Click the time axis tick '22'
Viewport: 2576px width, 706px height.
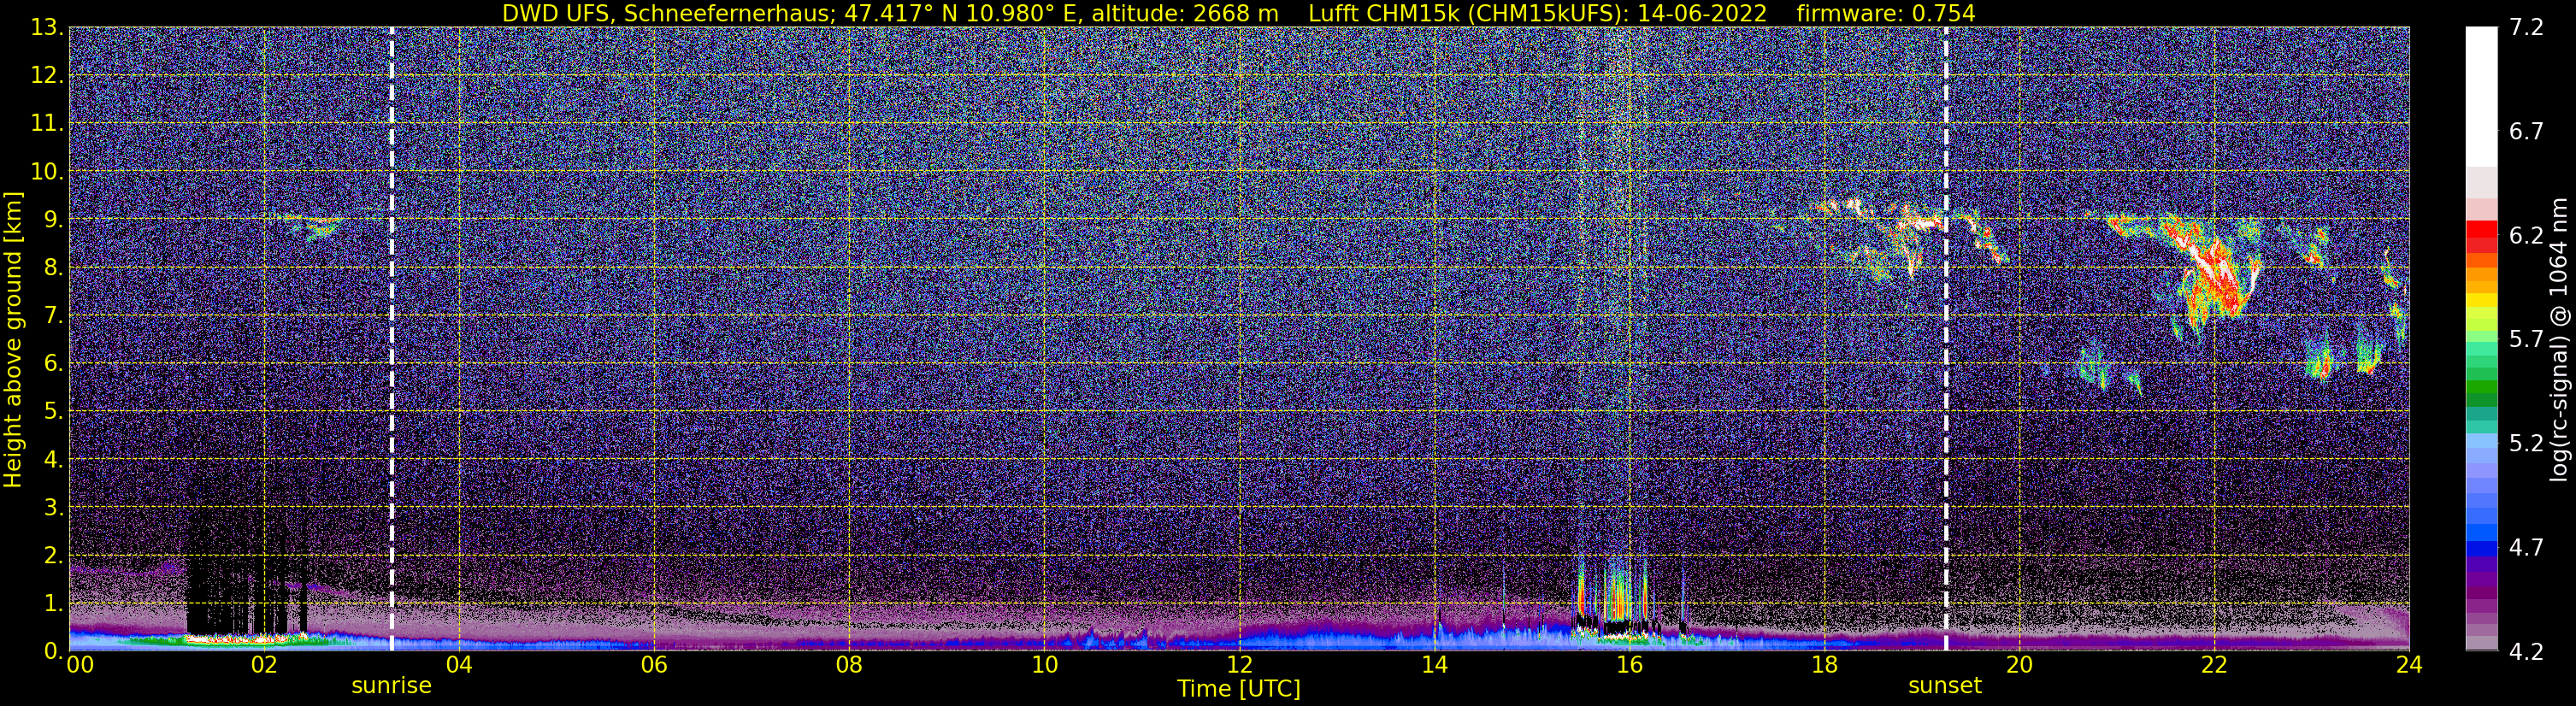click(2214, 664)
